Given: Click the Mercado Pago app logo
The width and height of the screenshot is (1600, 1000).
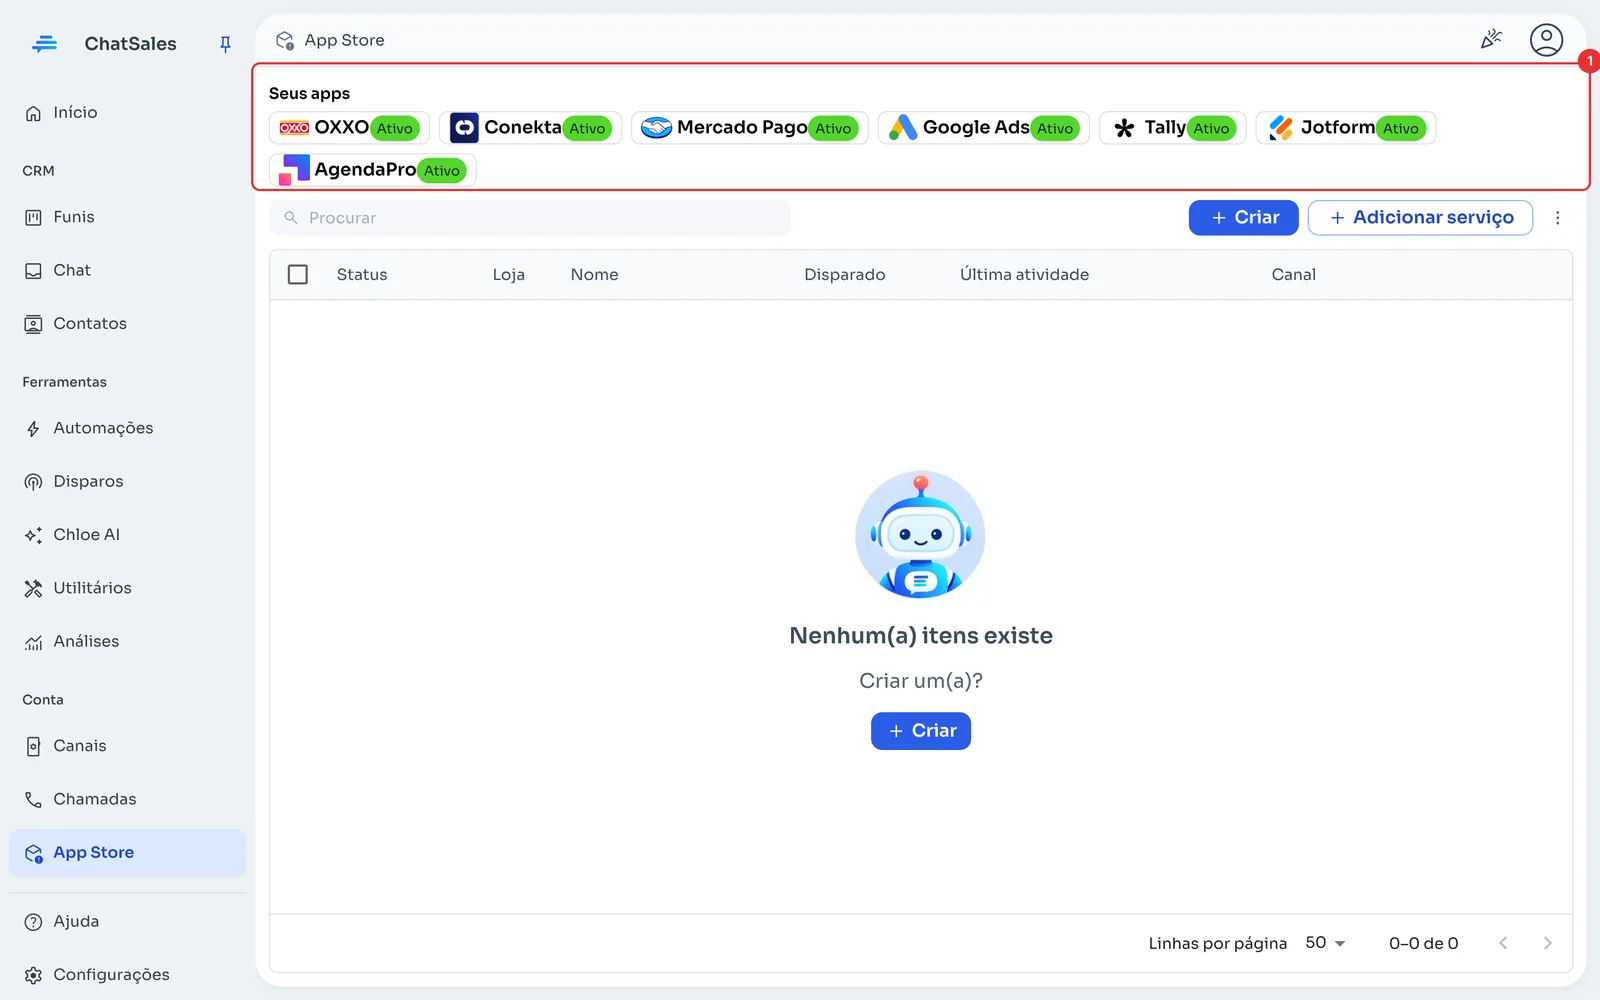Looking at the screenshot, I should (656, 128).
